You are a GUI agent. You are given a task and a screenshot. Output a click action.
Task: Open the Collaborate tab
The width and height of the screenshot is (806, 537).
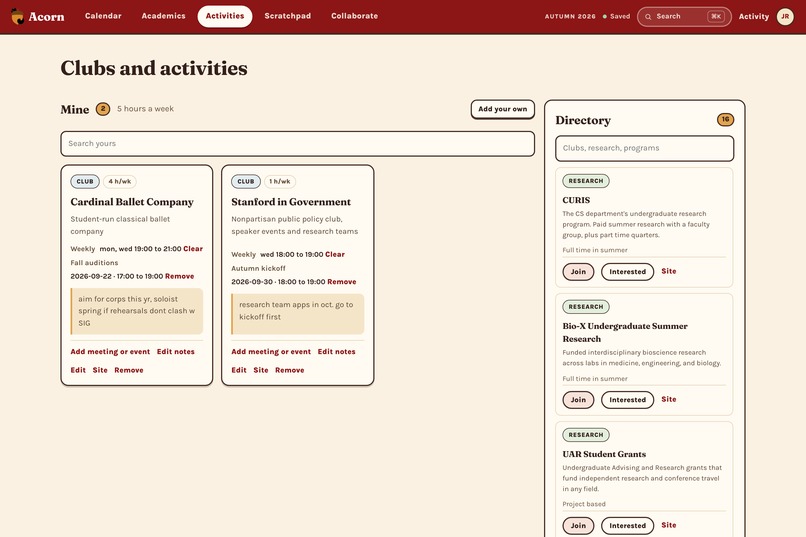coord(354,16)
